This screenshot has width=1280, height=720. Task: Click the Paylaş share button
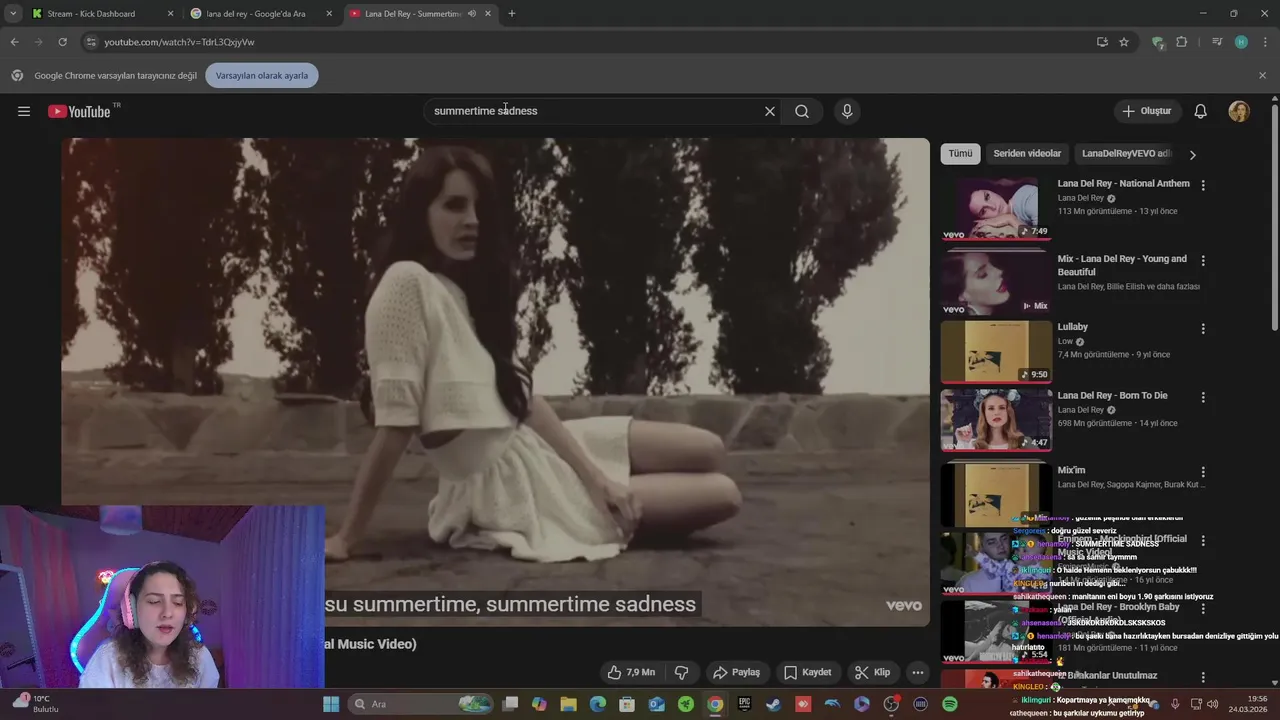736,672
